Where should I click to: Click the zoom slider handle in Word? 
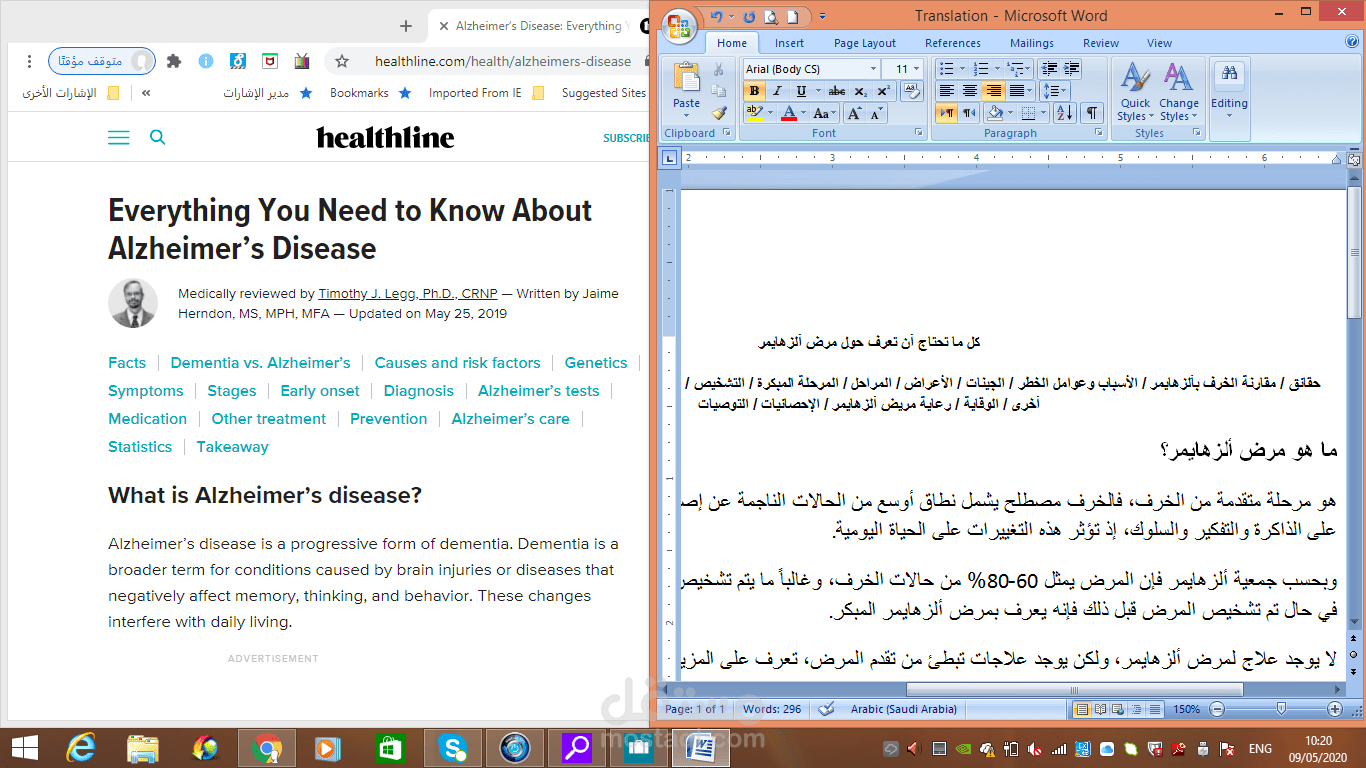1282,709
